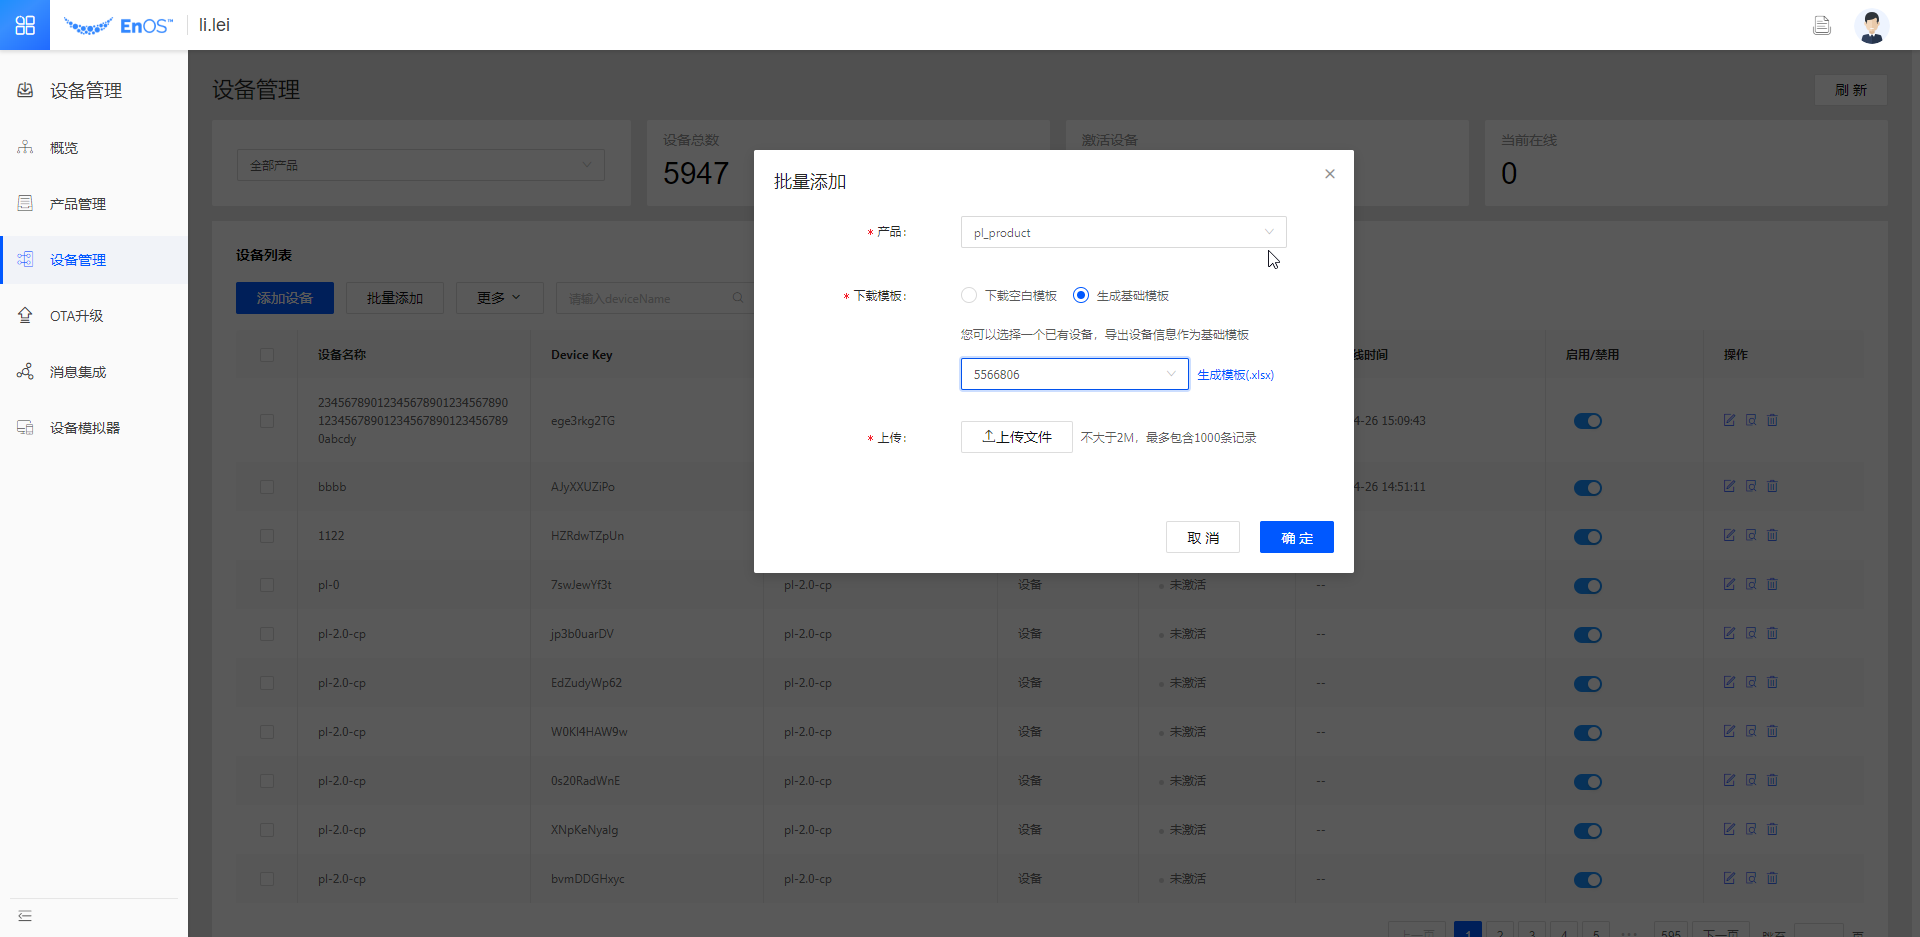Open the app grid menu icon
1920x937 pixels.
[x=25, y=25]
